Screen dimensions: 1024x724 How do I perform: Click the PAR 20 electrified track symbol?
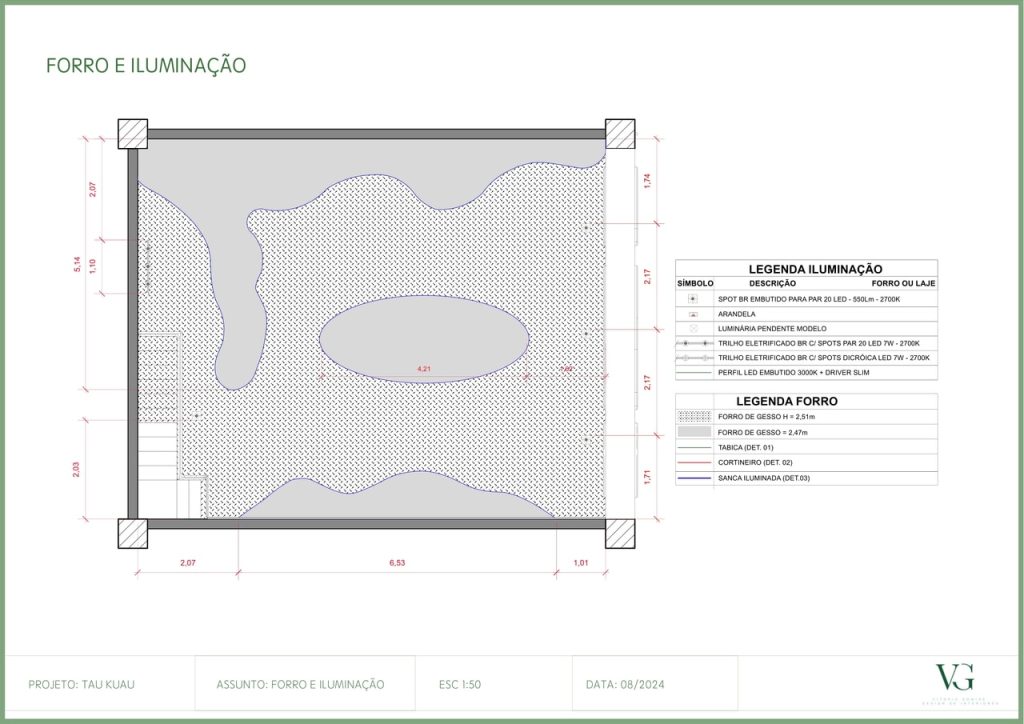pyautogui.click(x=693, y=343)
